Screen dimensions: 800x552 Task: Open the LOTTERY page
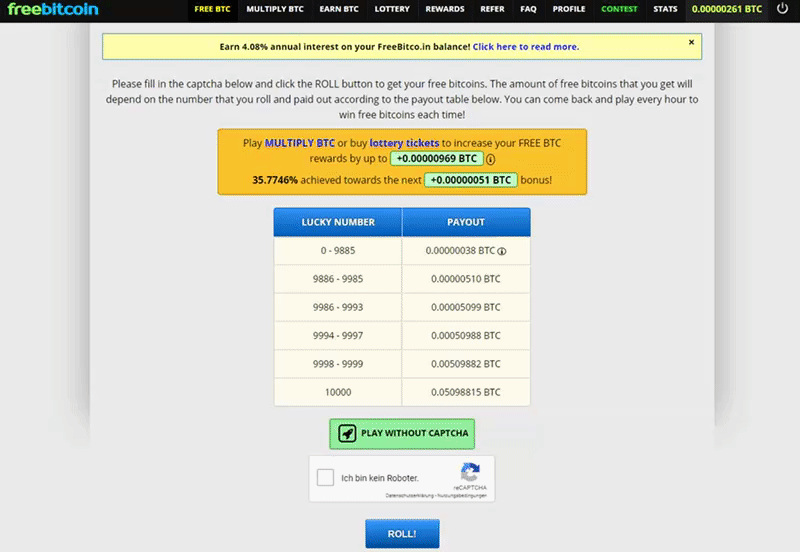pos(392,9)
